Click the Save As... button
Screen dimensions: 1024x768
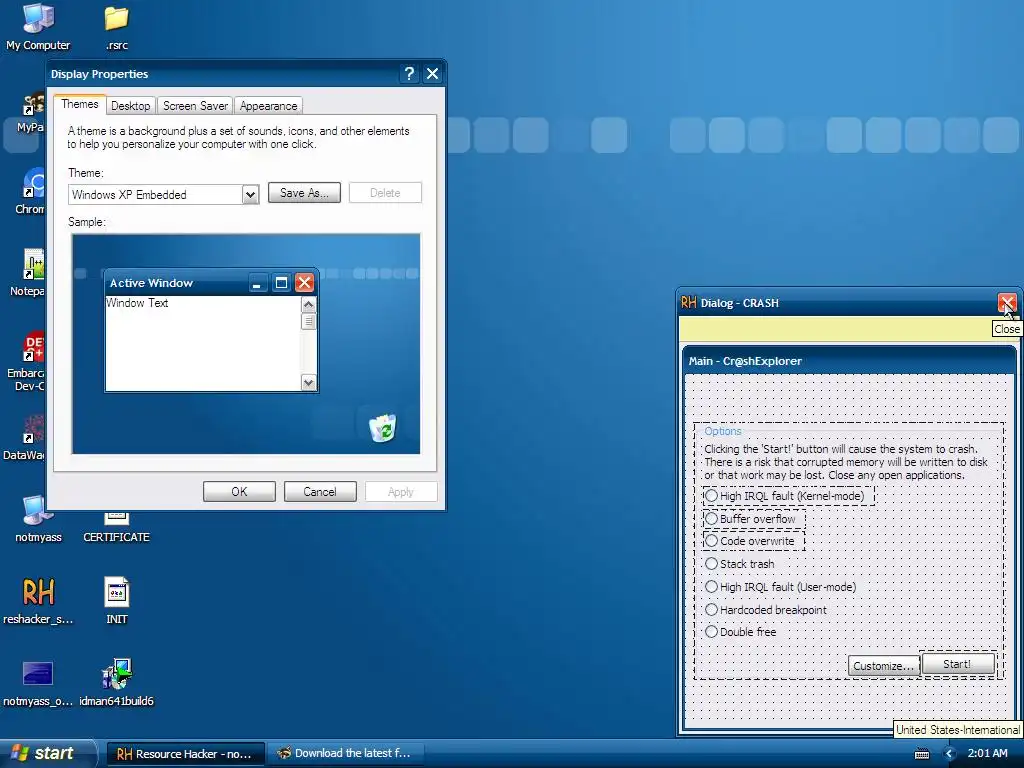pos(304,193)
